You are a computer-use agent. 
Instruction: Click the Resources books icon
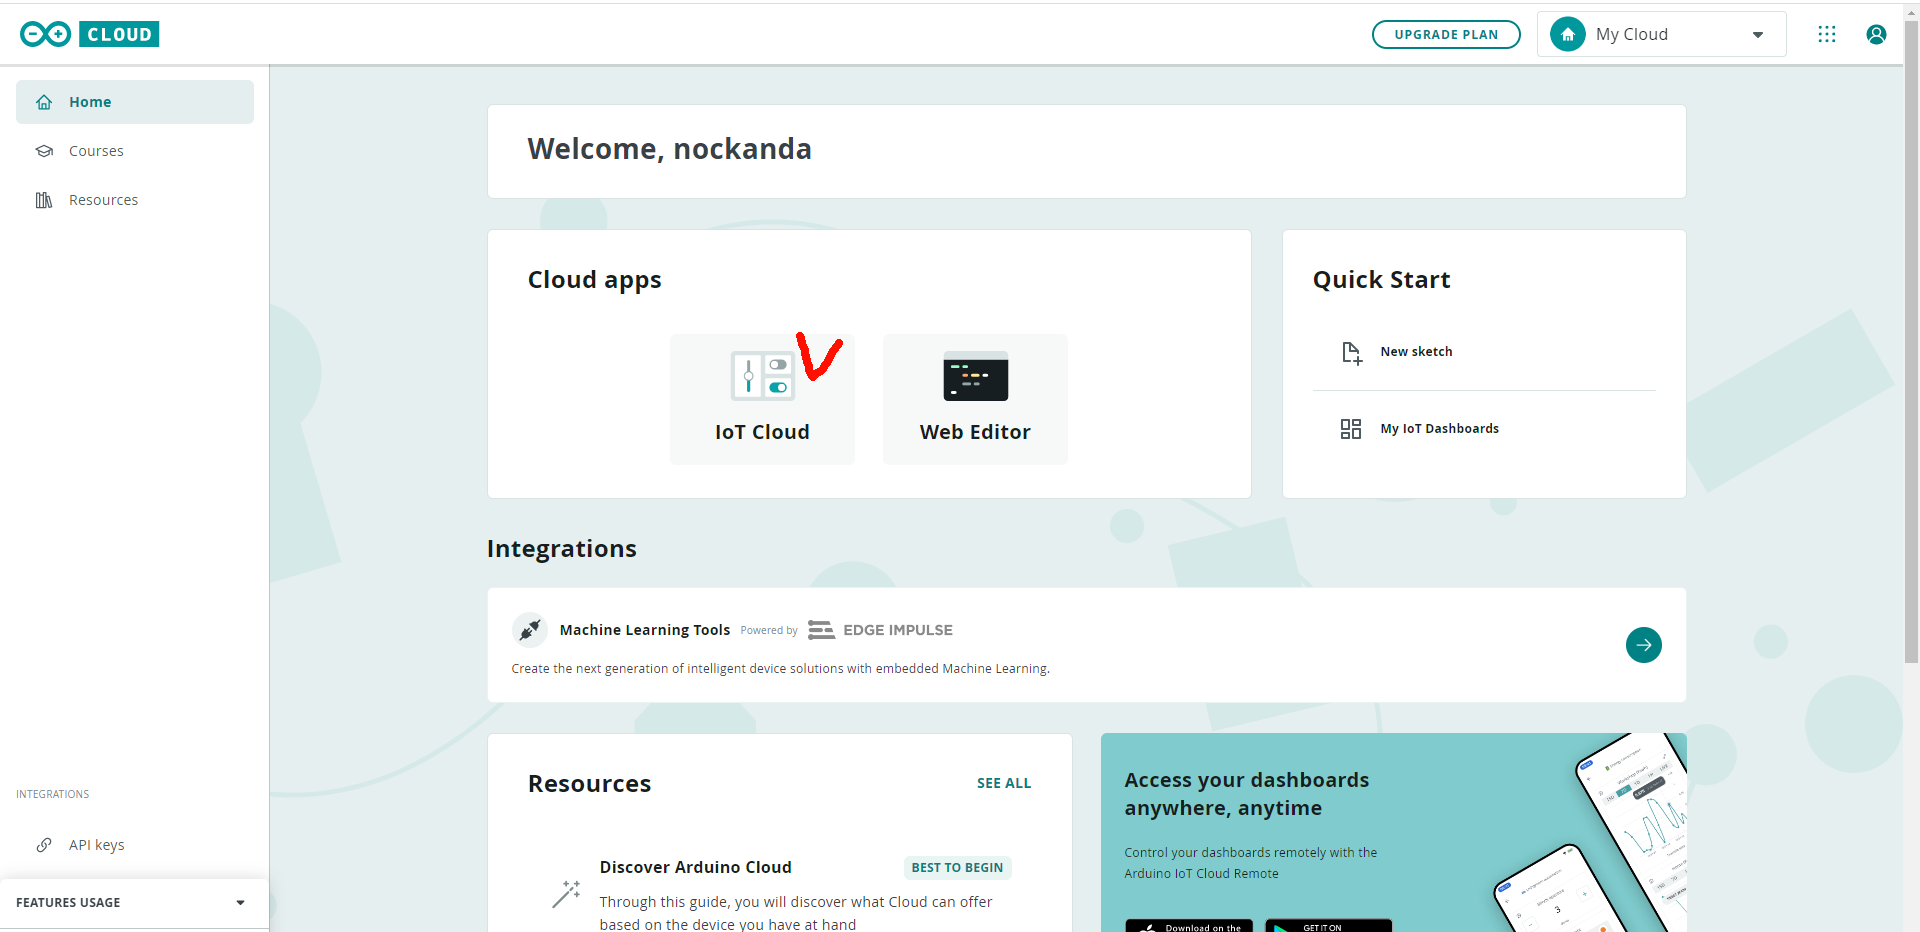[44, 200]
